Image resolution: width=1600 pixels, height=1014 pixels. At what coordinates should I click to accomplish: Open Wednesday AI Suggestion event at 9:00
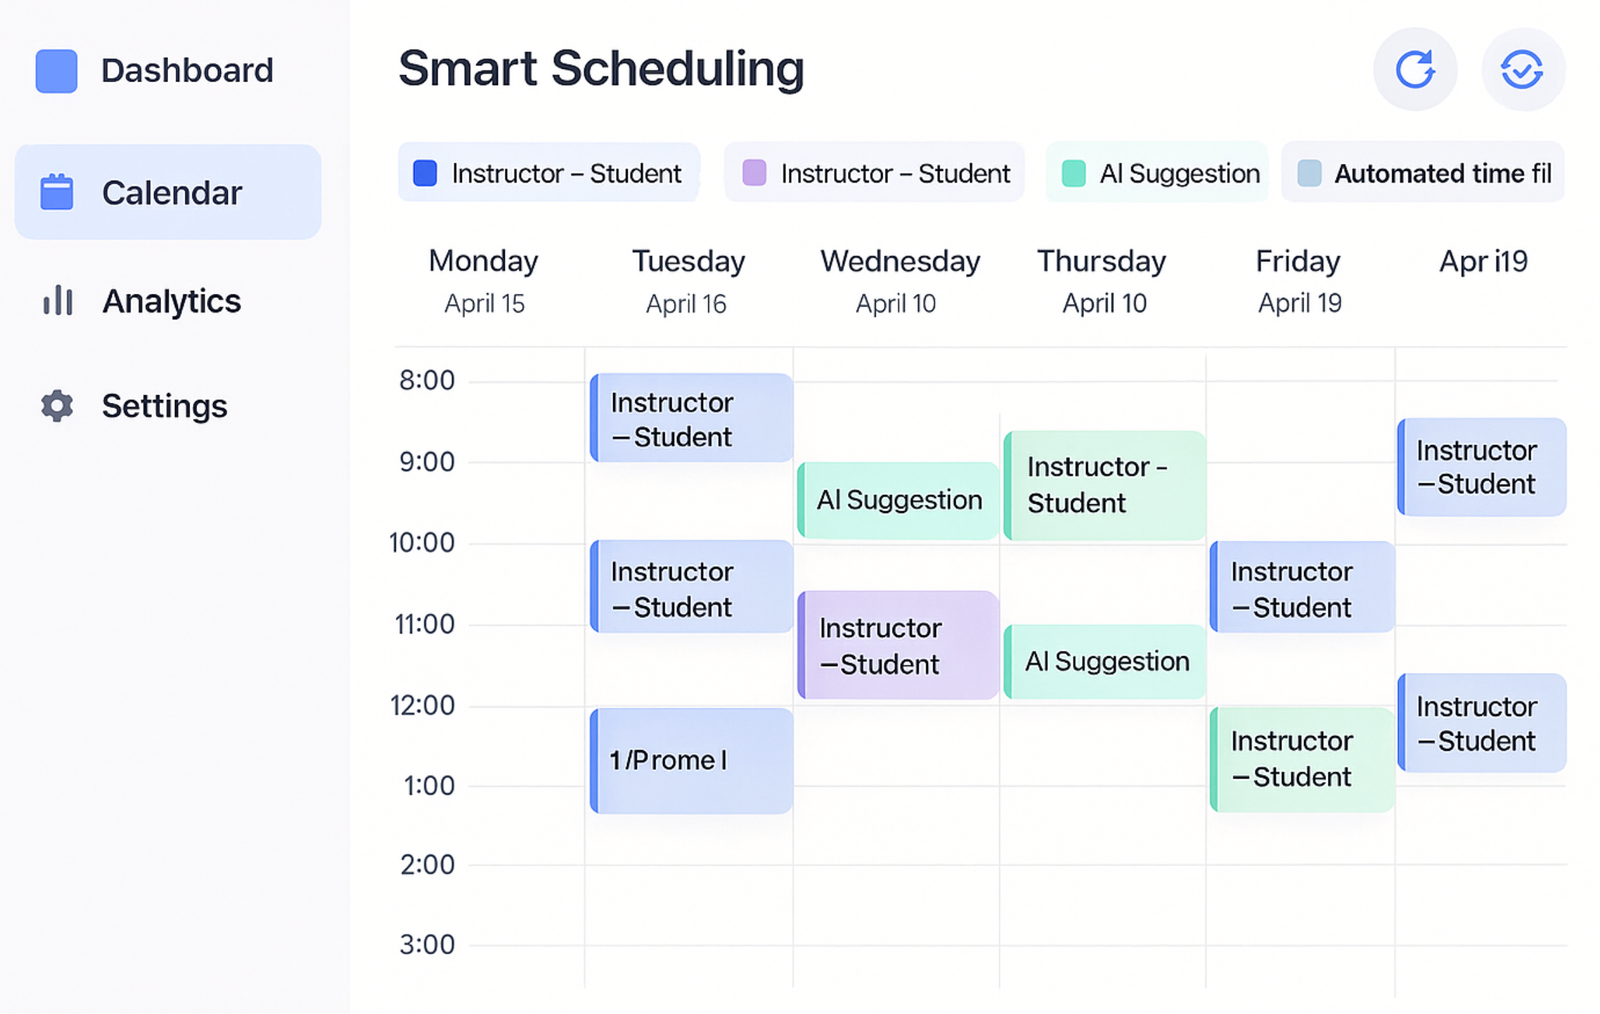(x=898, y=500)
